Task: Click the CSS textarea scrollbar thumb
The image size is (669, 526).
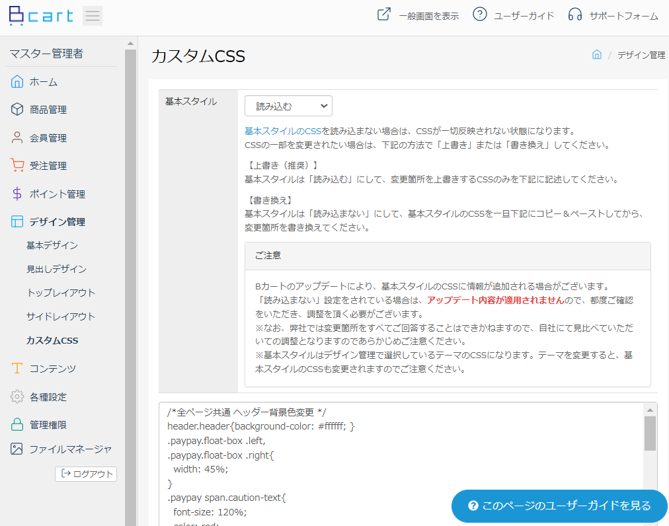Action: pyautogui.click(x=650, y=433)
